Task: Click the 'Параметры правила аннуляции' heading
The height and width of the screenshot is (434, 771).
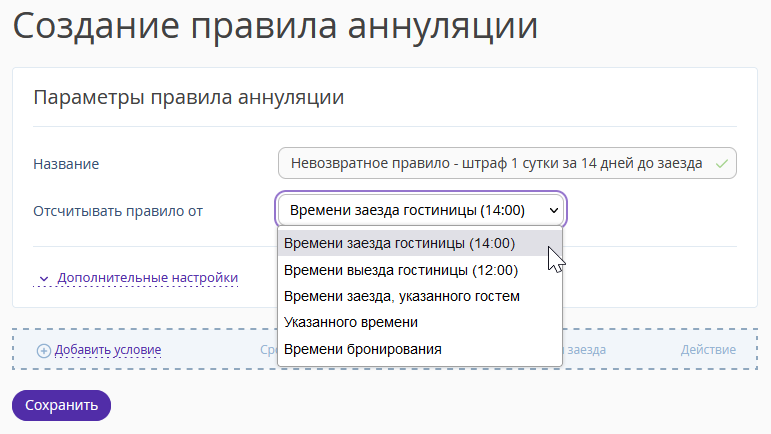Action: [189, 97]
